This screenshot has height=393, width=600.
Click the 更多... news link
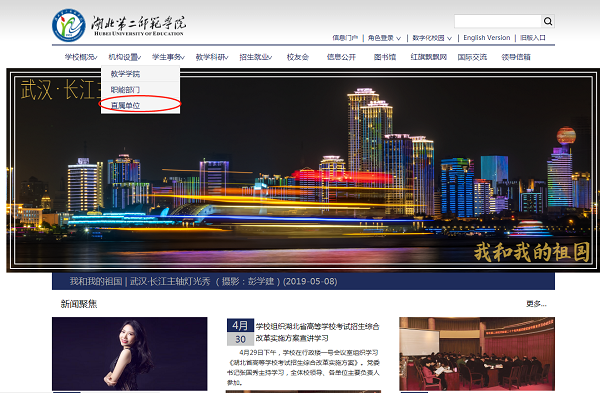536,304
